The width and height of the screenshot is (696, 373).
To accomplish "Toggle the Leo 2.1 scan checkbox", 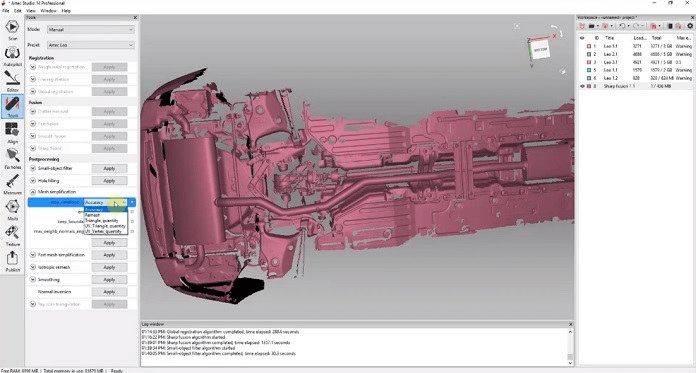I will pyautogui.click(x=589, y=54).
